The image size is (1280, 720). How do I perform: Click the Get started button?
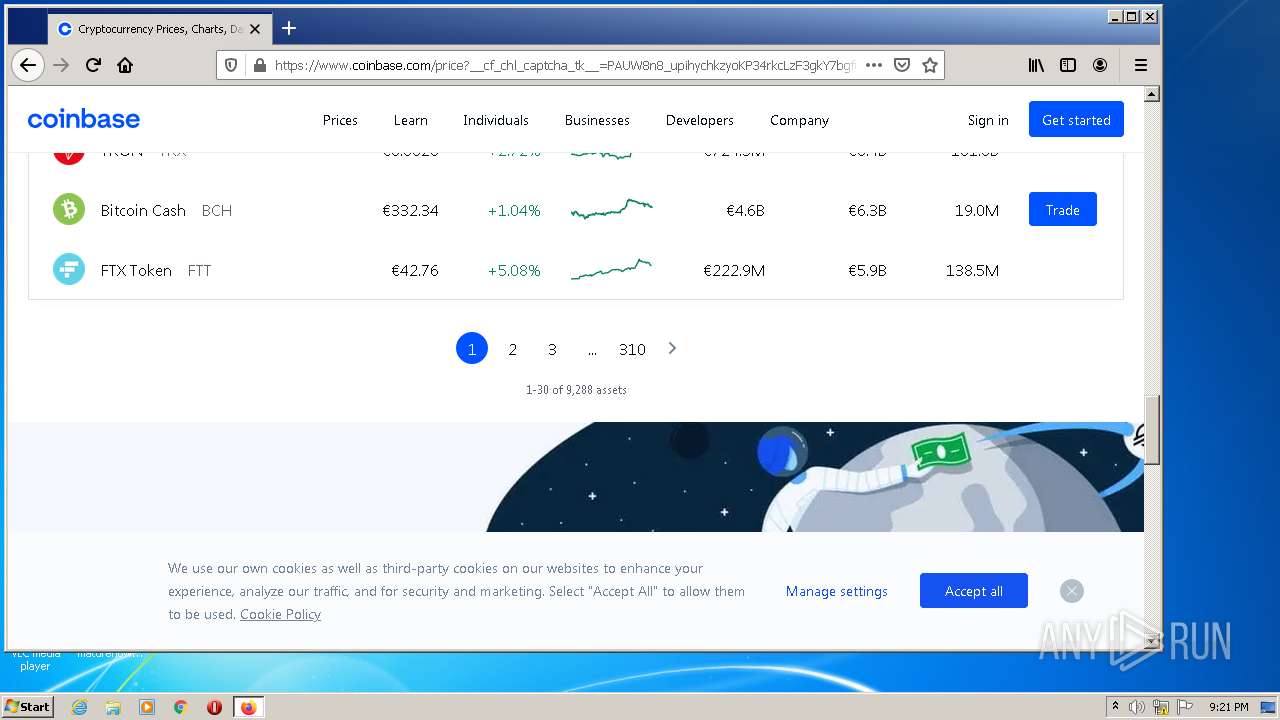click(1076, 119)
